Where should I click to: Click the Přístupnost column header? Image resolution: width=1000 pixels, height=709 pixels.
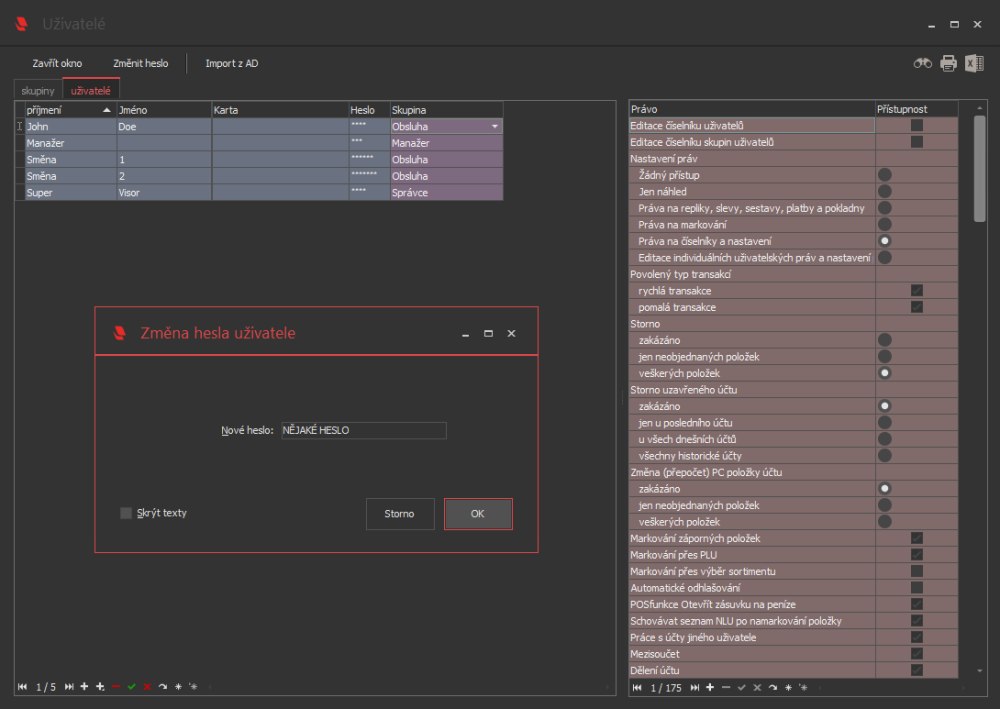[x=916, y=109]
